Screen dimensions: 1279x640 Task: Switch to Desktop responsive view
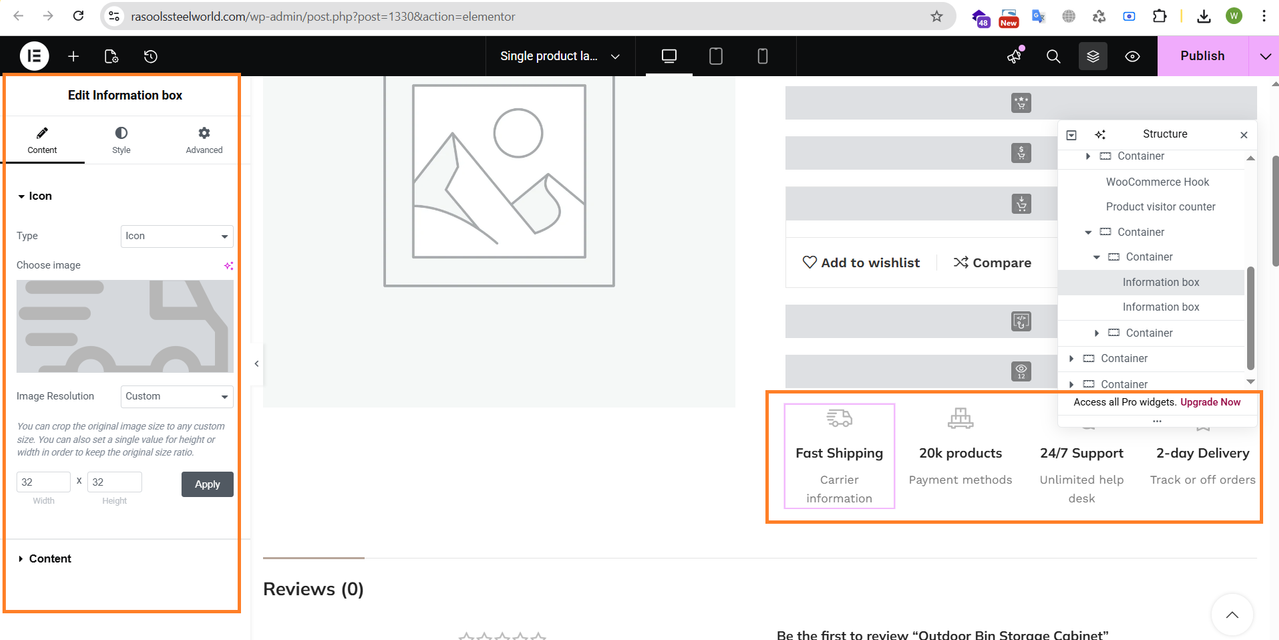(669, 57)
